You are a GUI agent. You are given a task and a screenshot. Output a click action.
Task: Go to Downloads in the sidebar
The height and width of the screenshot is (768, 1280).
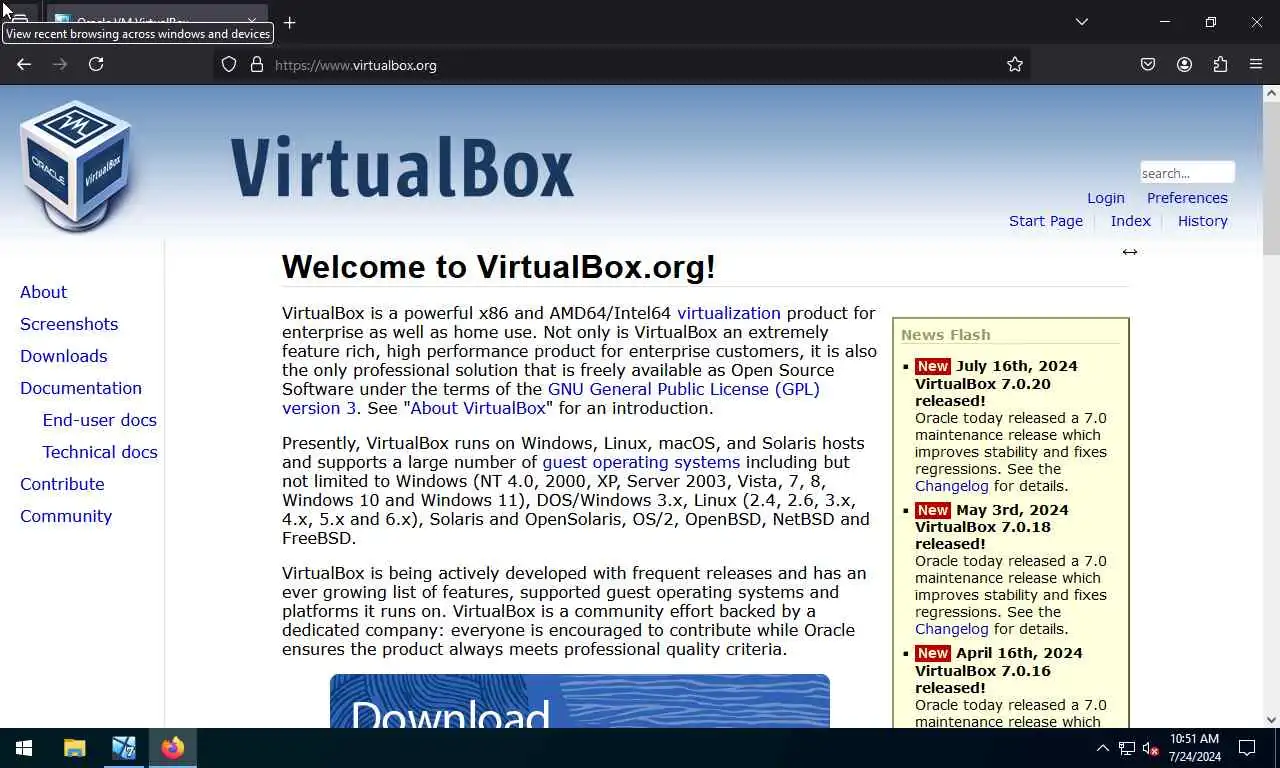tap(64, 356)
